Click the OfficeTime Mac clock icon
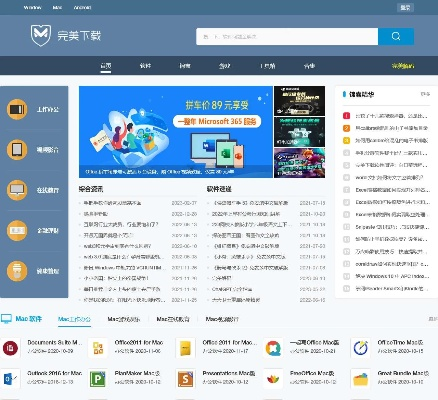 pos(360,348)
